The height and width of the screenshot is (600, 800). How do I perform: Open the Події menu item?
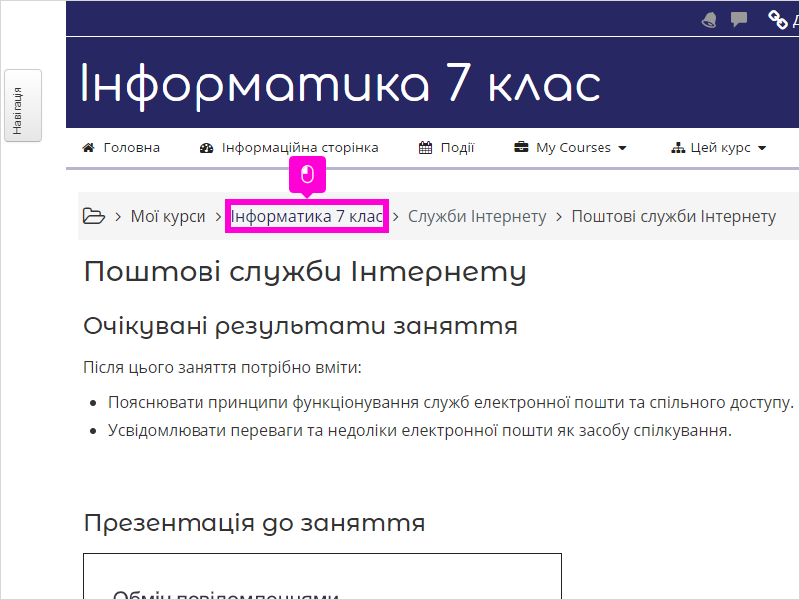[x=457, y=148]
